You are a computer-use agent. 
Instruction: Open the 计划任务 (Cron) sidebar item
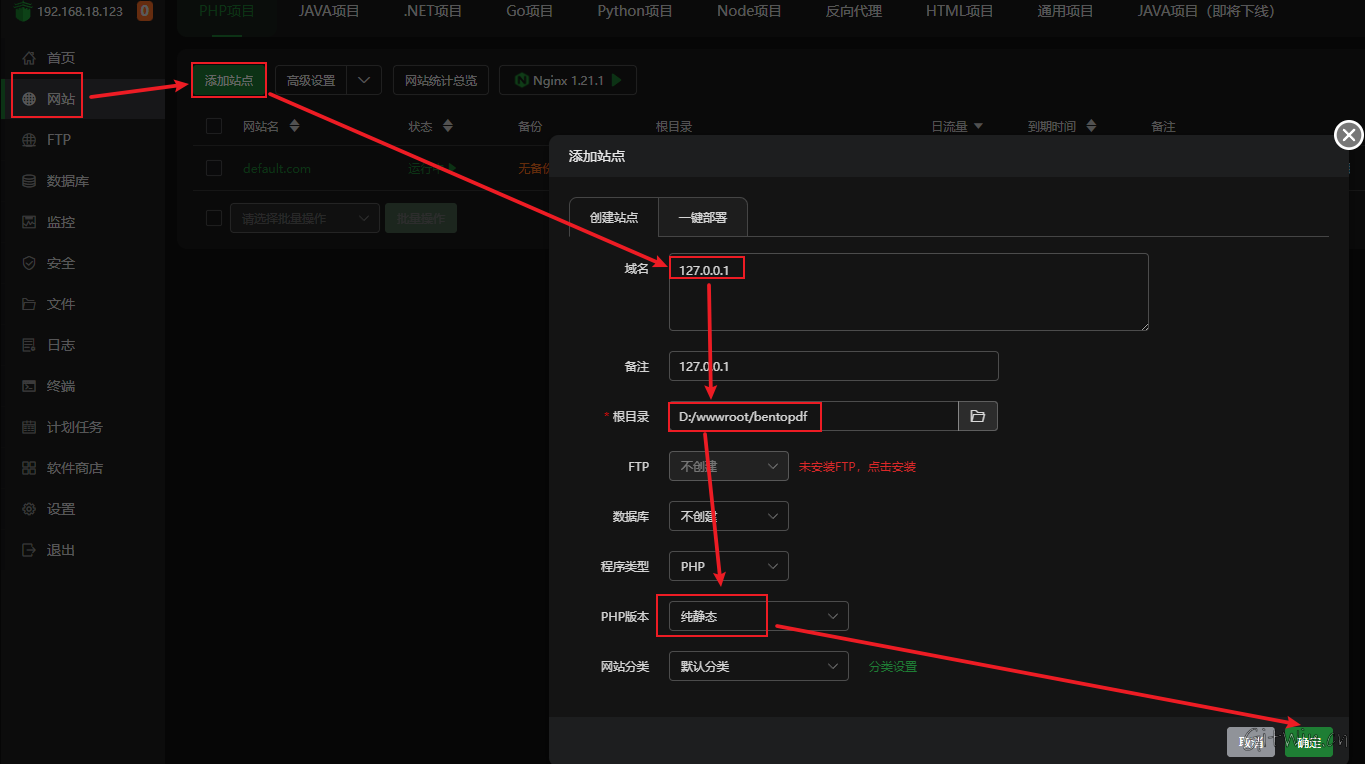point(74,427)
